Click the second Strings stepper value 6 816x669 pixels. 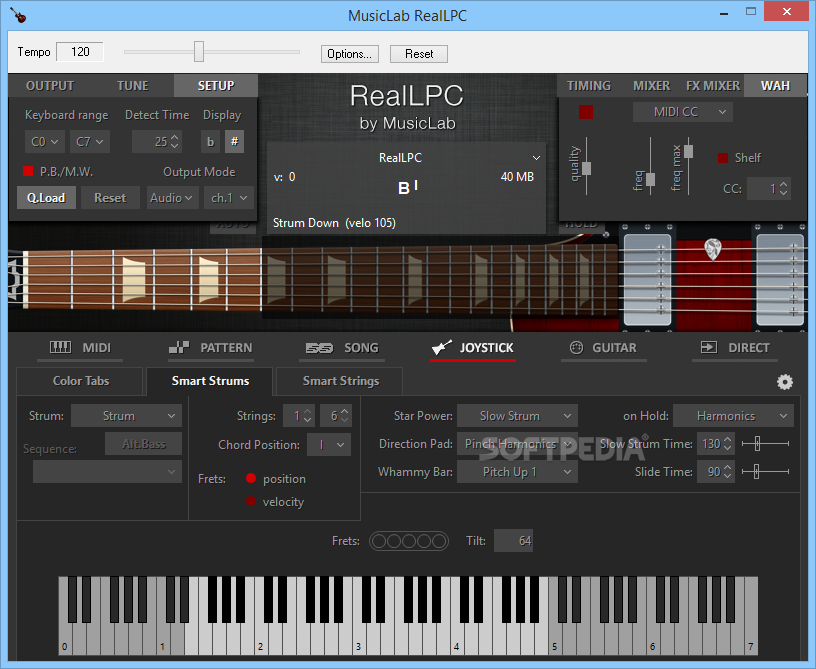(336, 416)
